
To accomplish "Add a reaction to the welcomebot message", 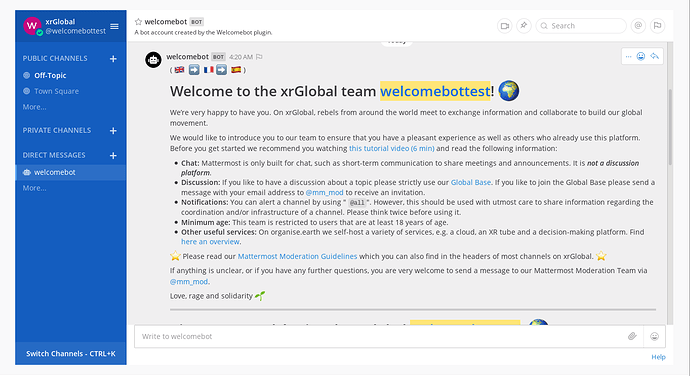I will click(641, 56).
